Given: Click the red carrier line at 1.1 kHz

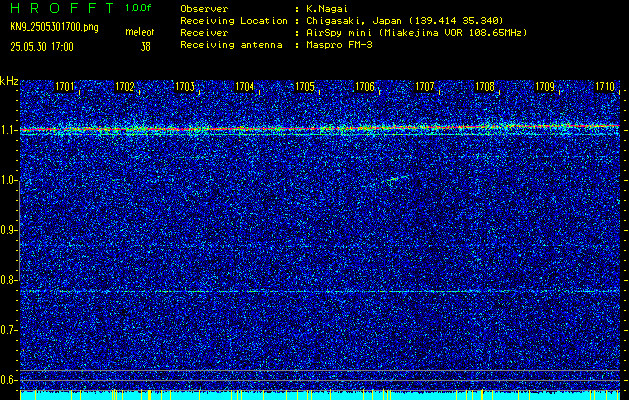Looking at the screenshot, I should click(x=320, y=128).
